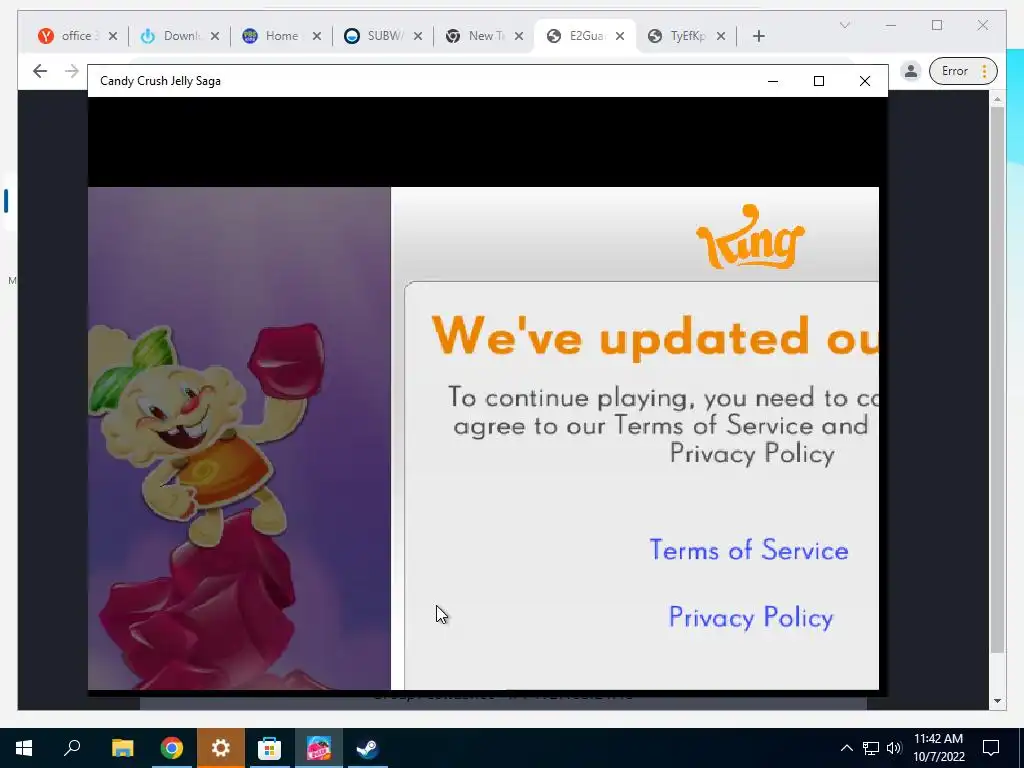The height and width of the screenshot is (768, 1024).
Task: Show hidden system tray icons
Action: tap(846, 748)
